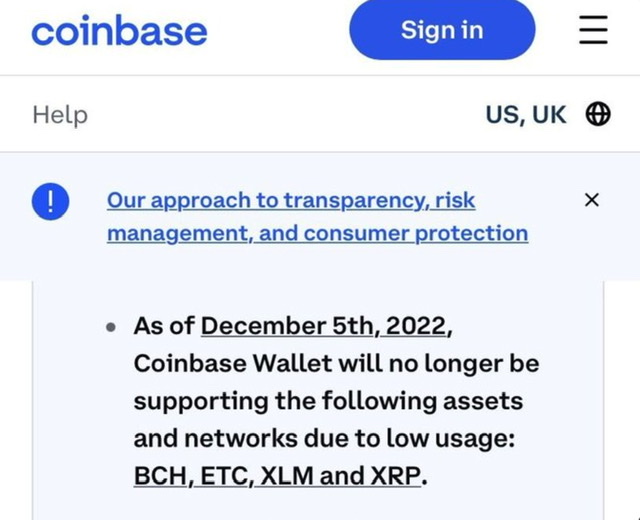Dismiss the notification banner with X
Screen dimensions: 640x520
pyautogui.click(x=591, y=201)
